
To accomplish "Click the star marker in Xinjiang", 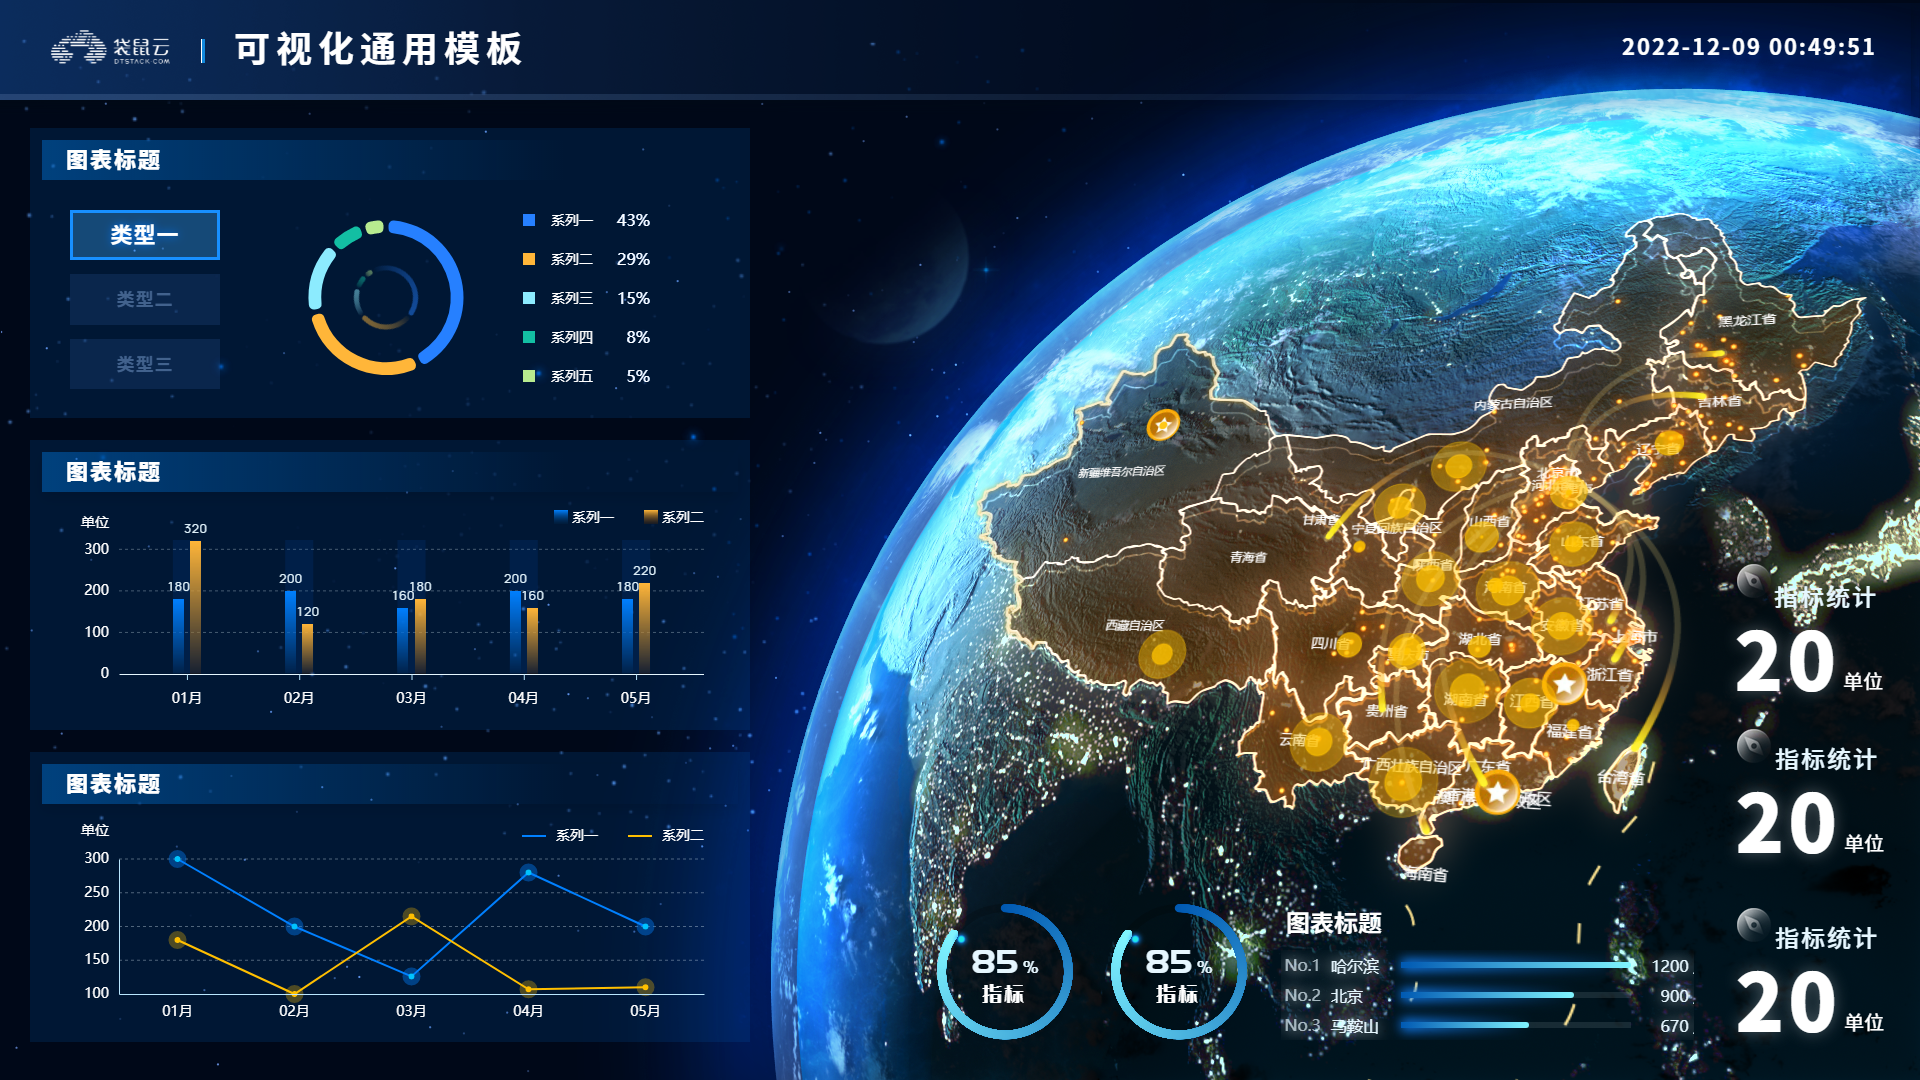I will coord(1162,425).
